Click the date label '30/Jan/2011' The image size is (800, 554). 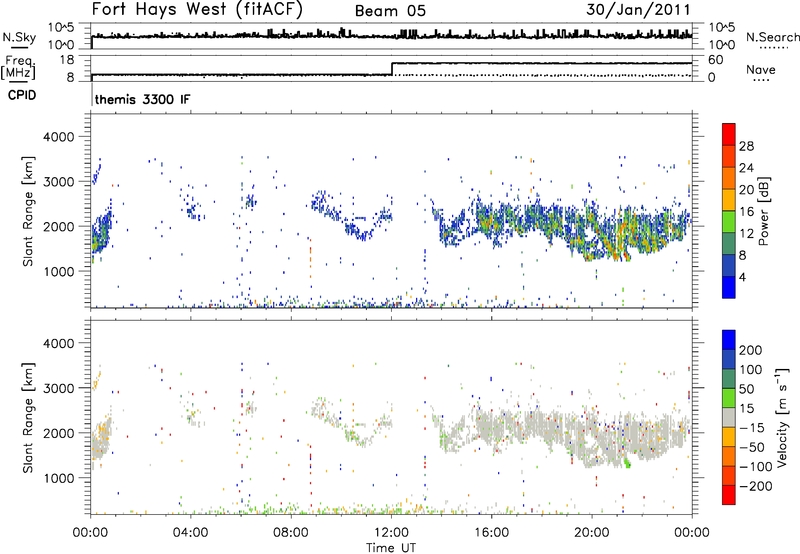pos(638,10)
